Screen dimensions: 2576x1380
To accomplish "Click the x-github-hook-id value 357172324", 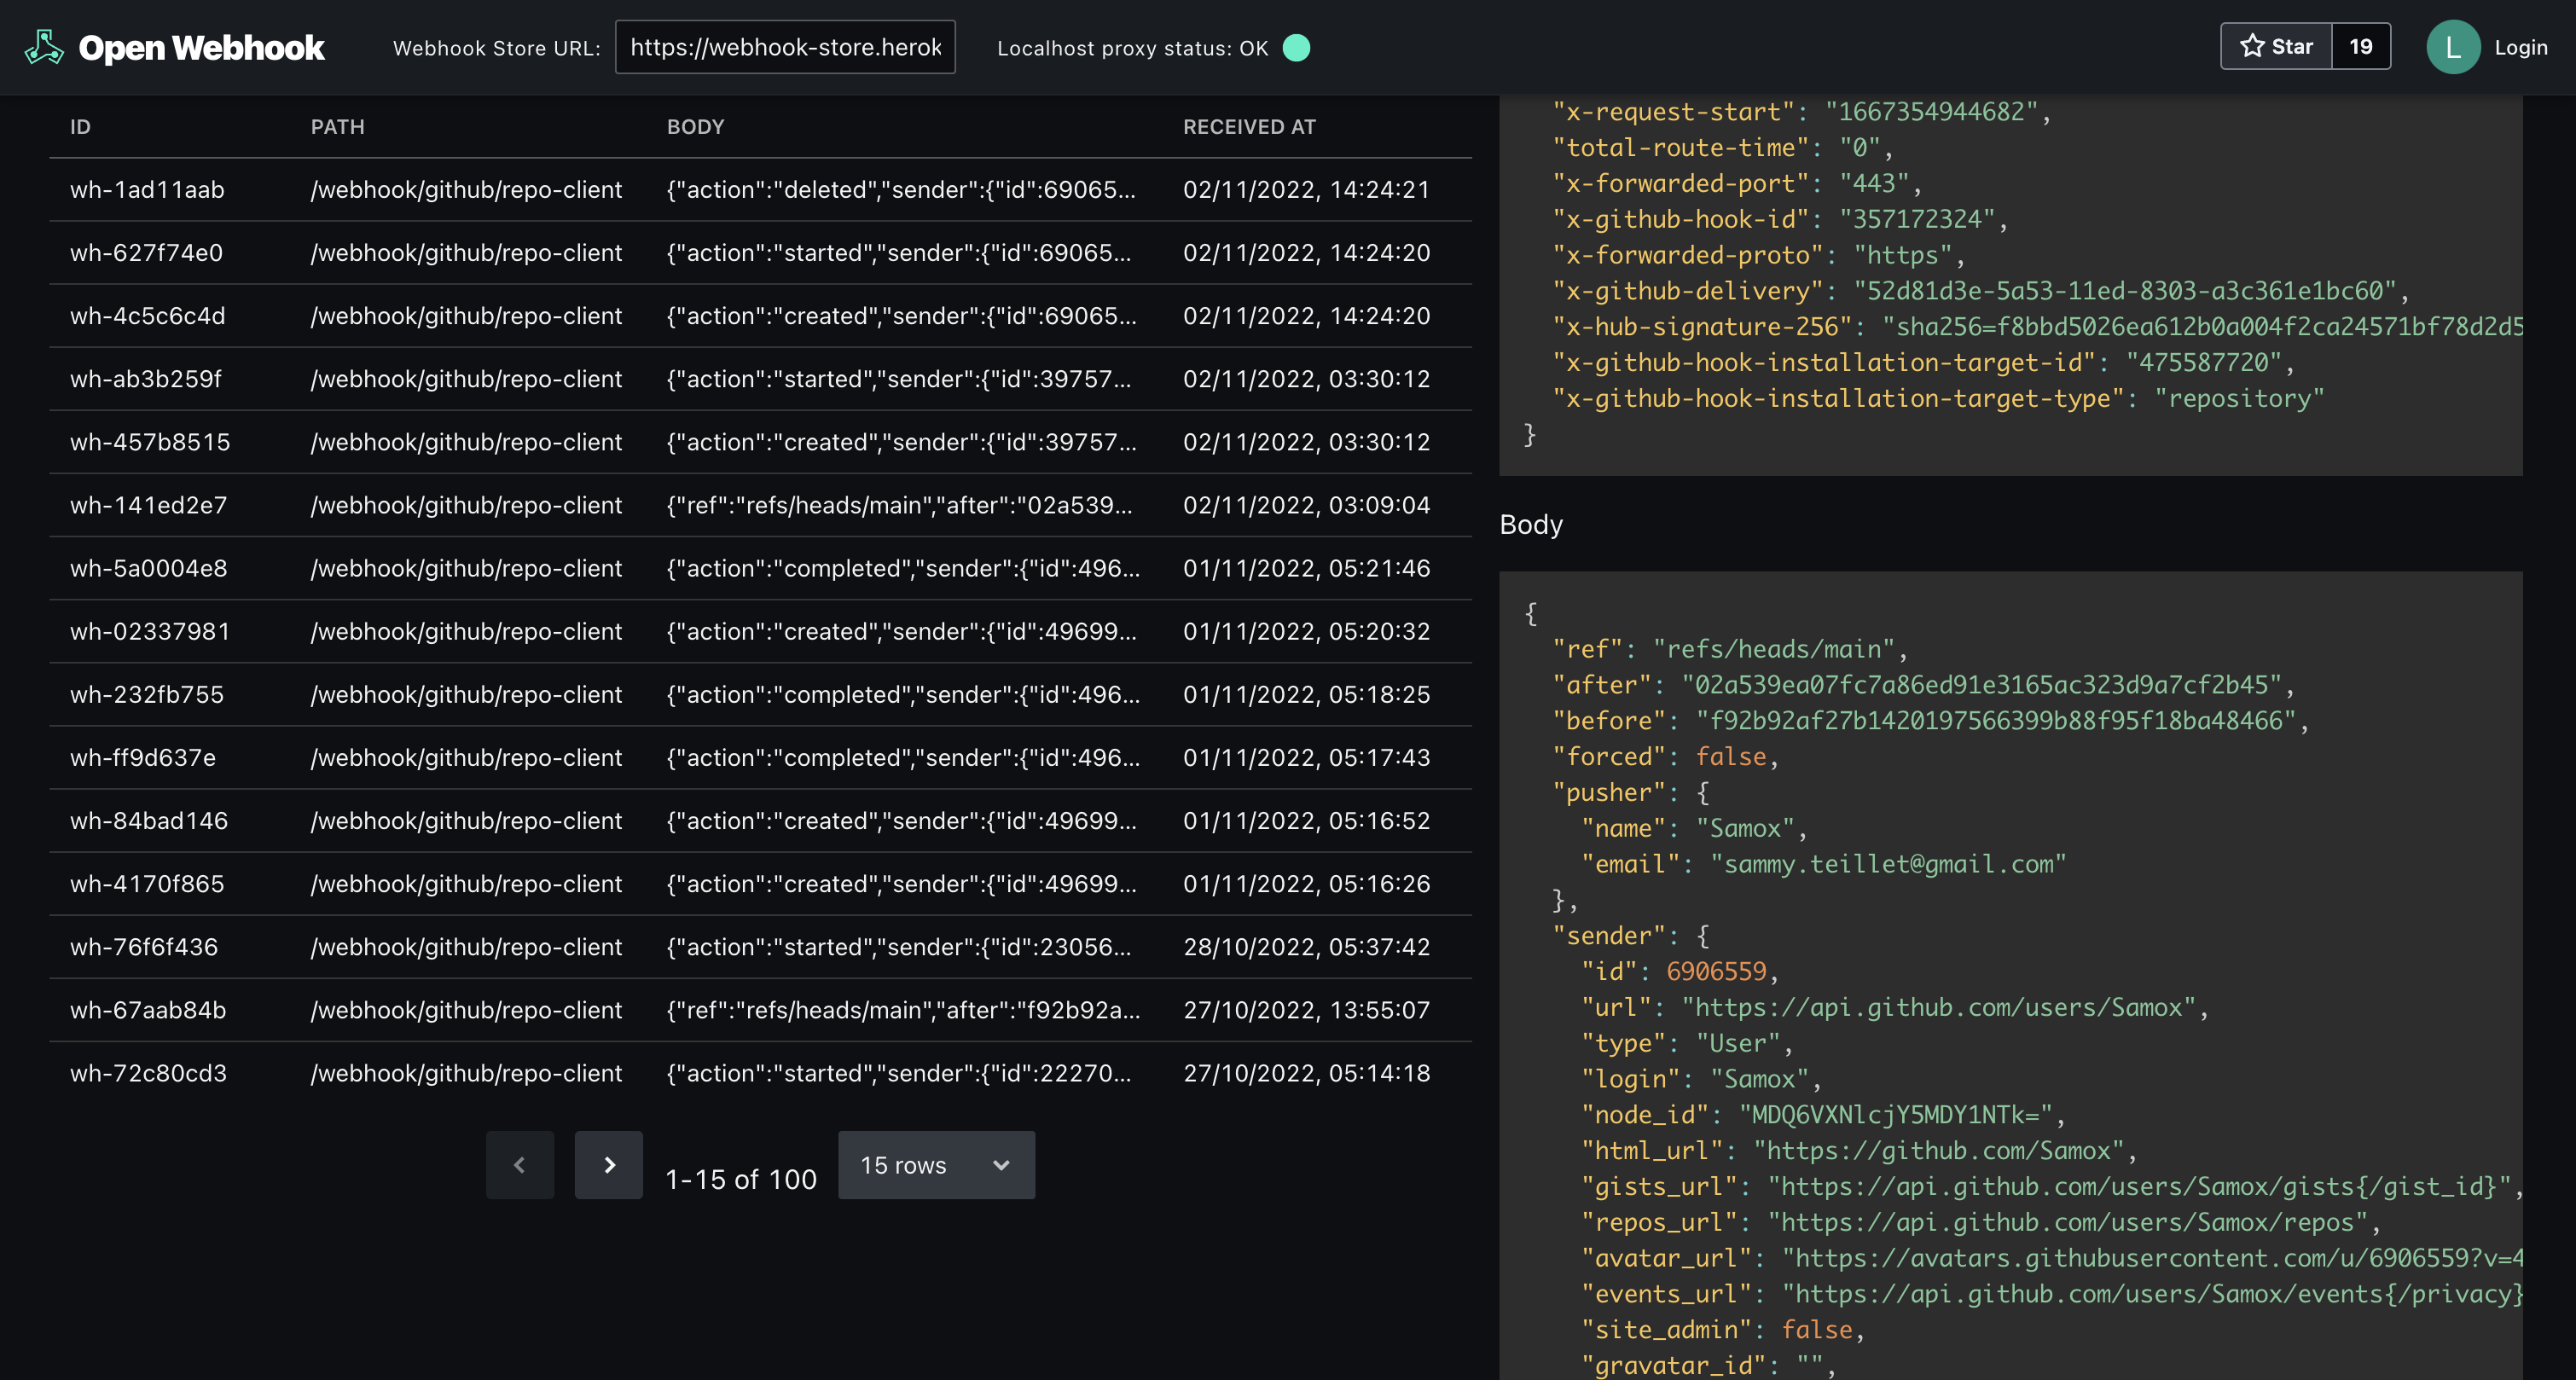I will (1917, 219).
